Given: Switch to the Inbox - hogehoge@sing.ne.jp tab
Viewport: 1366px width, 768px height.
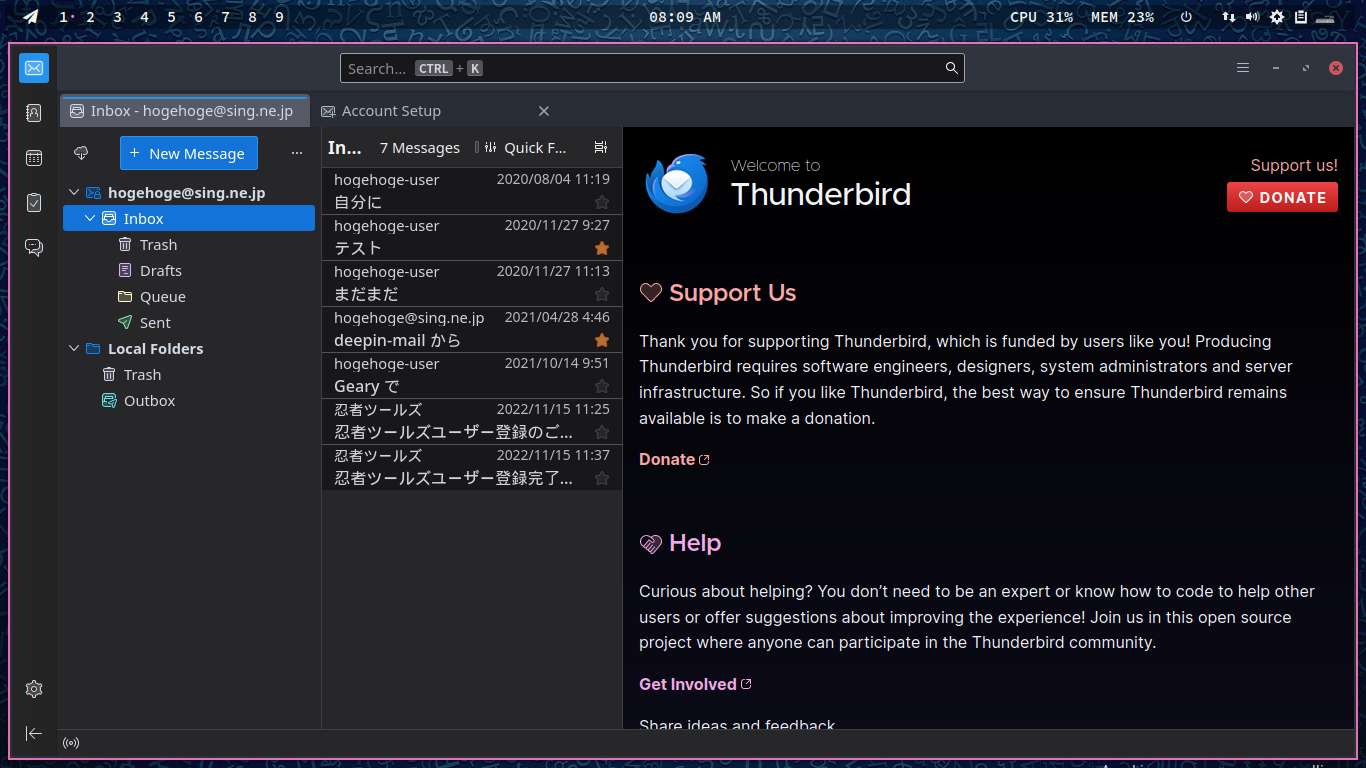Looking at the screenshot, I should tap(184, 111).
